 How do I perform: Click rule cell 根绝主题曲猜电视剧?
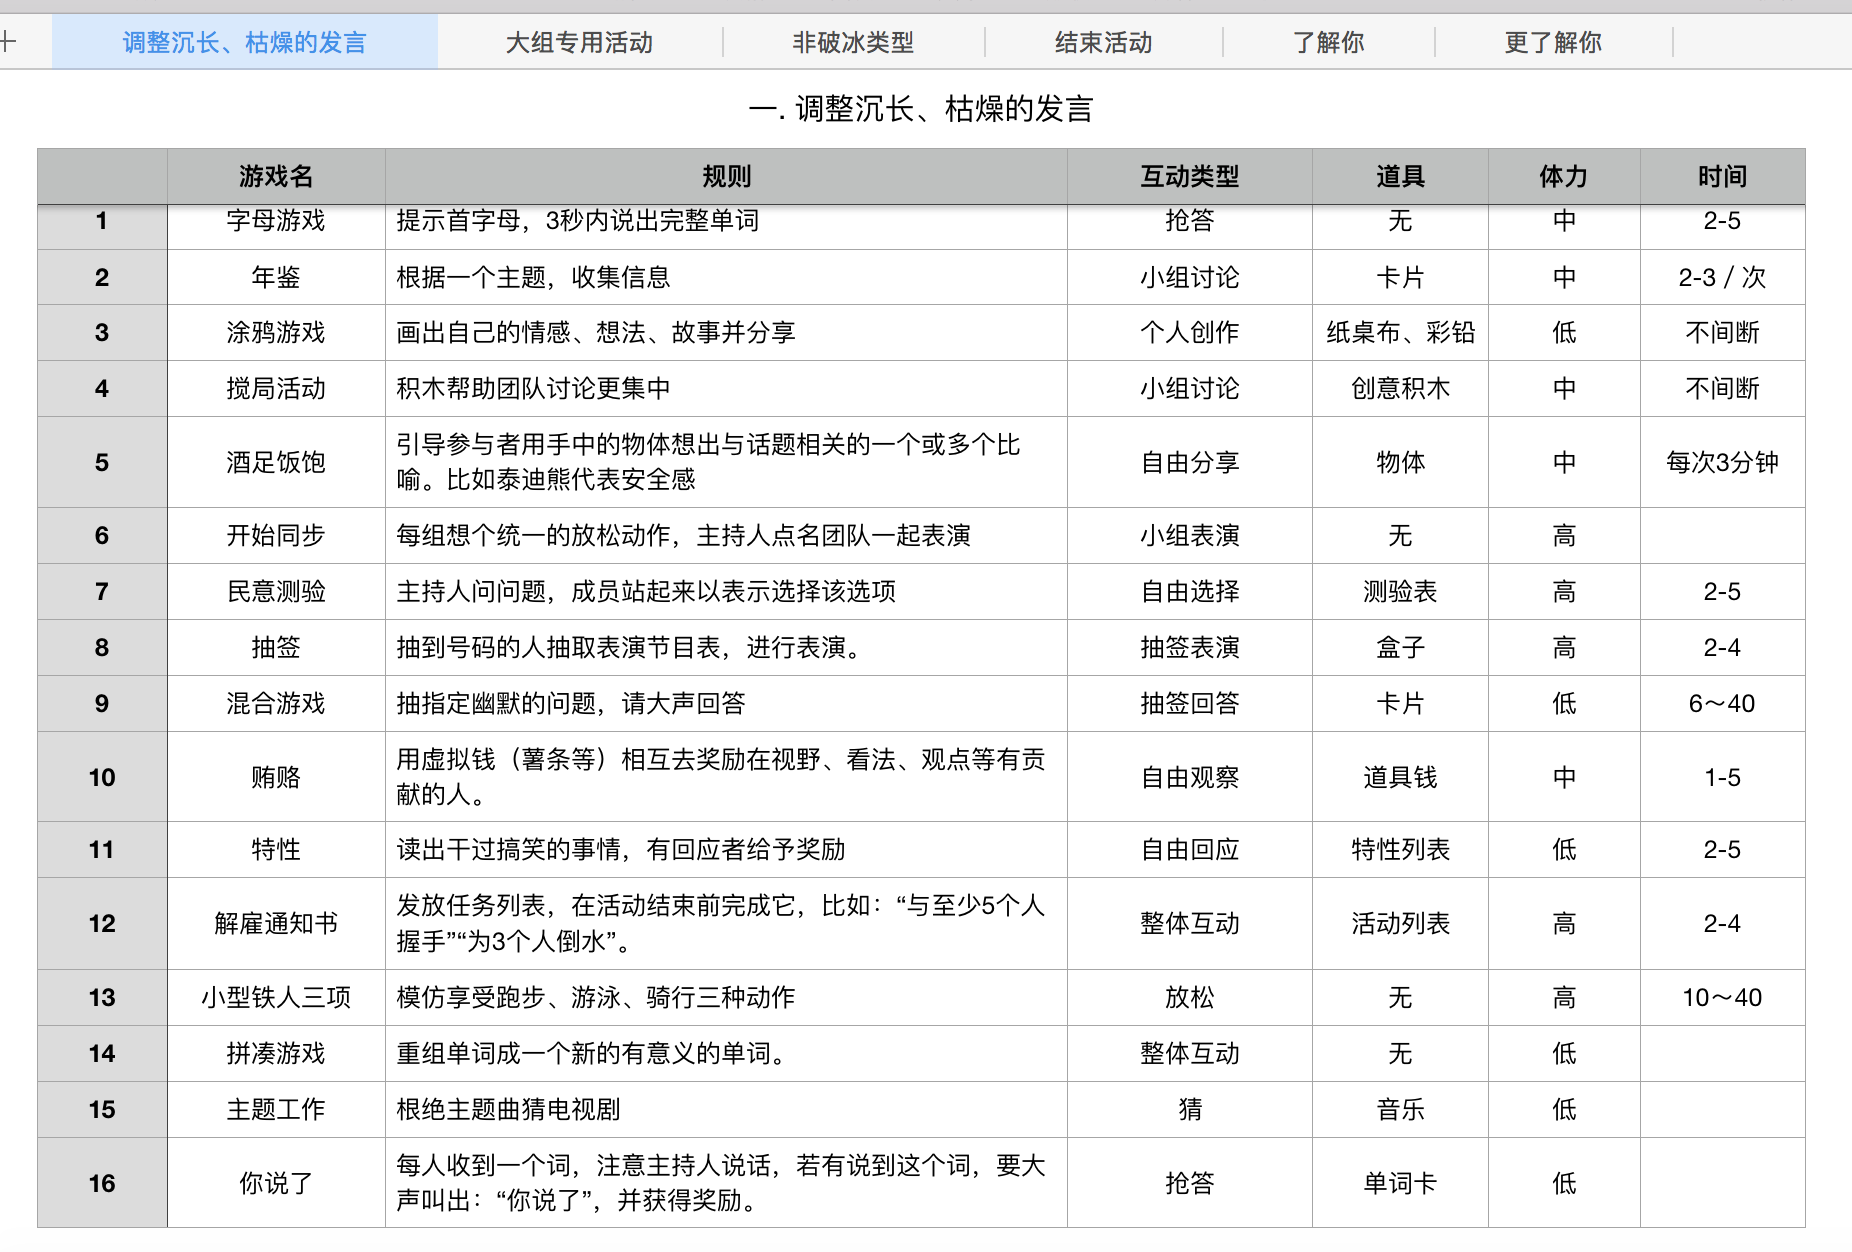click(726, 1109)
